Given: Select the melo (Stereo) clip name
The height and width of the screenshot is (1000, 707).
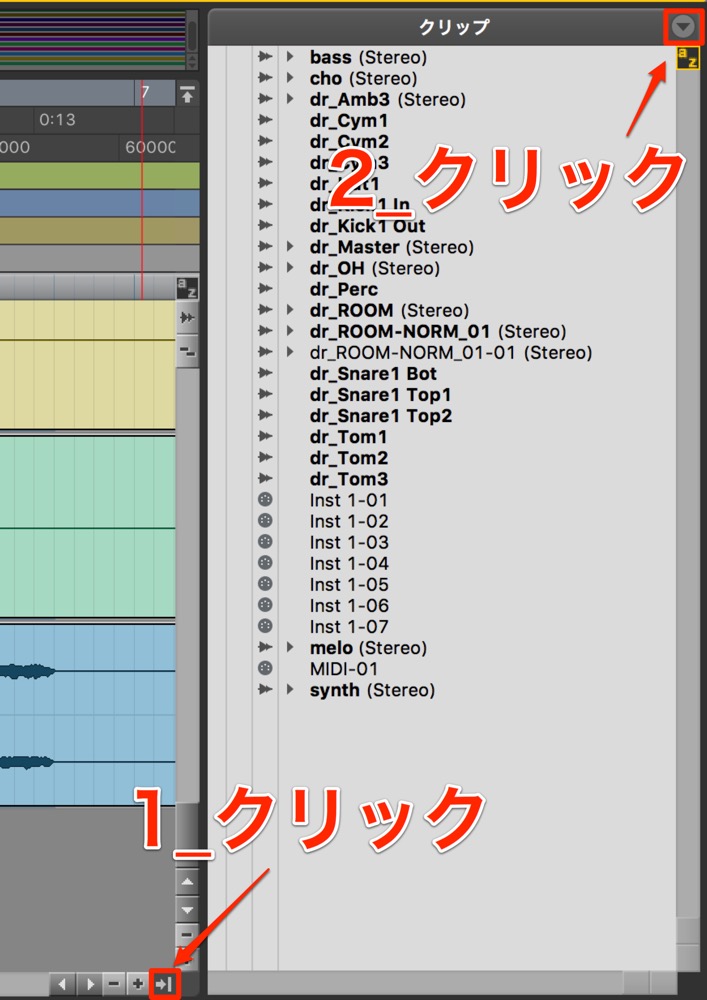Looking at the screenshot, I should point(368,647).
